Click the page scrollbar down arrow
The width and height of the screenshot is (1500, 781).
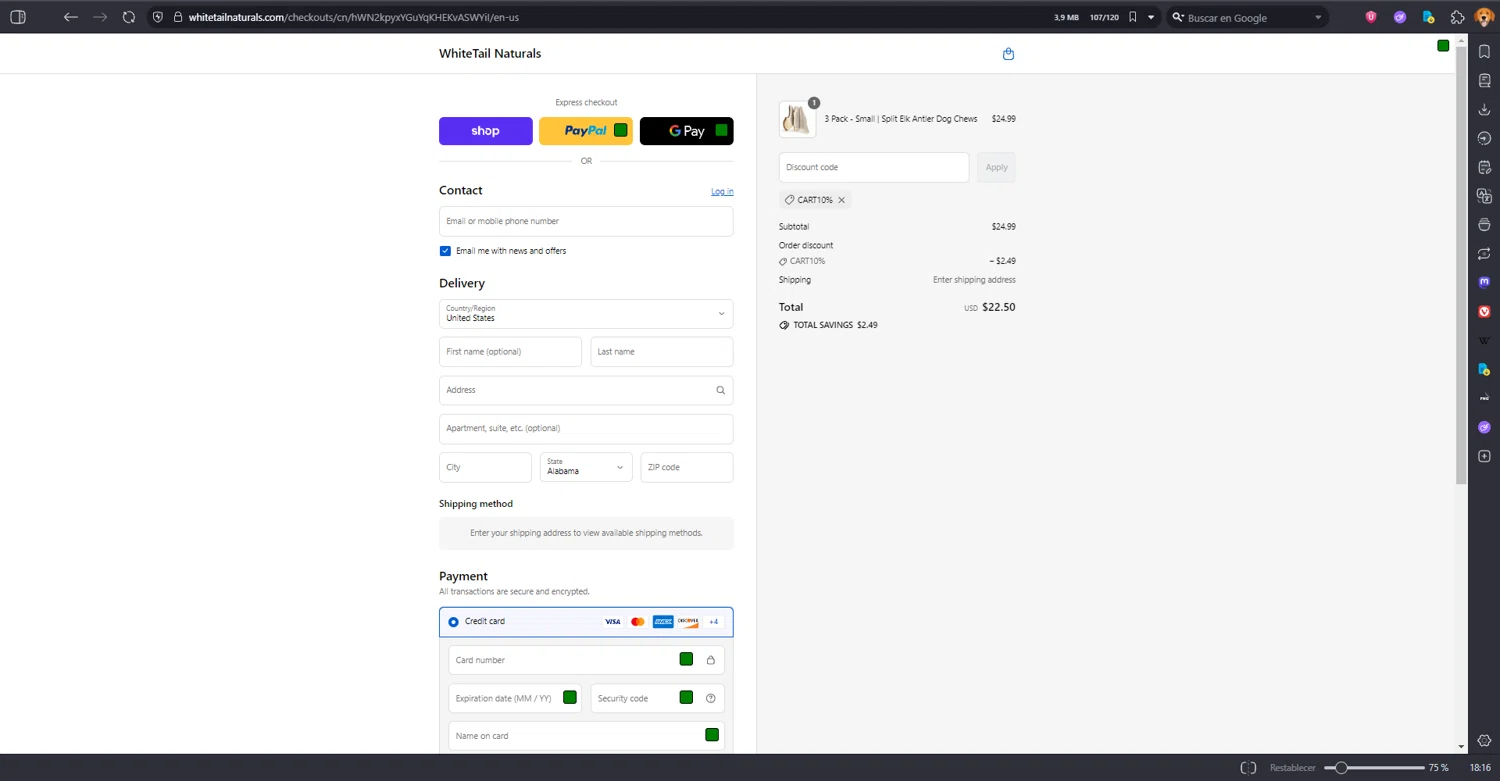[1461, 746]
